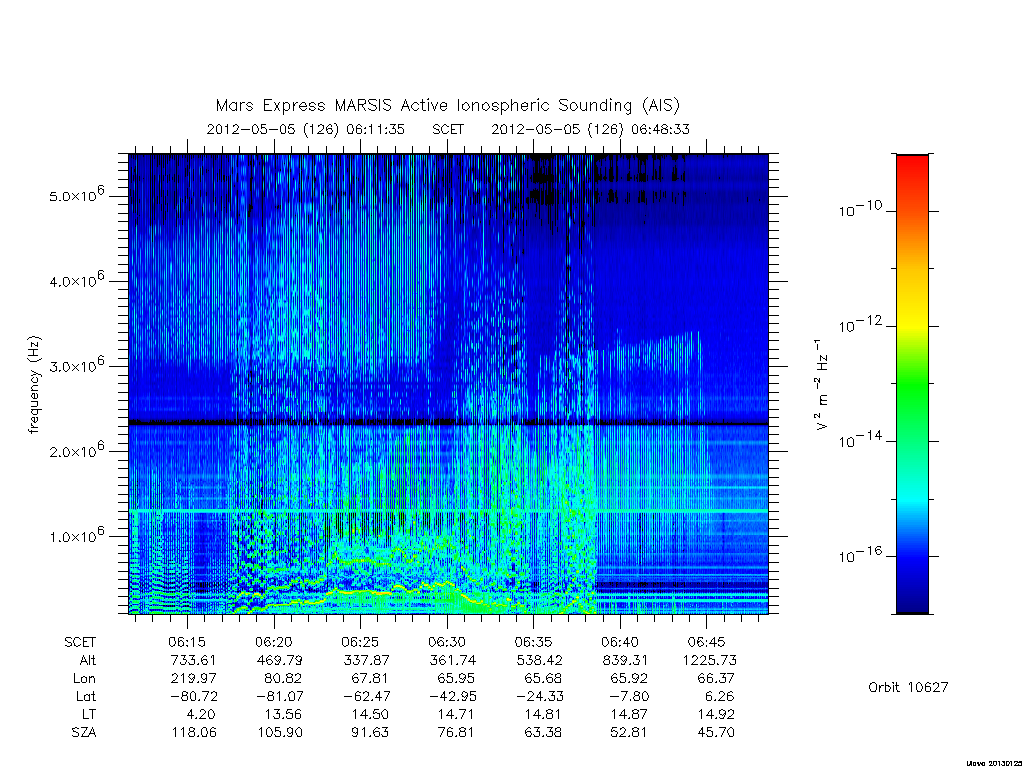1024x768 pixels.
Task: Click start time '2012-05-05 (126) 06:11:35'
Action: tap(306, 129)
